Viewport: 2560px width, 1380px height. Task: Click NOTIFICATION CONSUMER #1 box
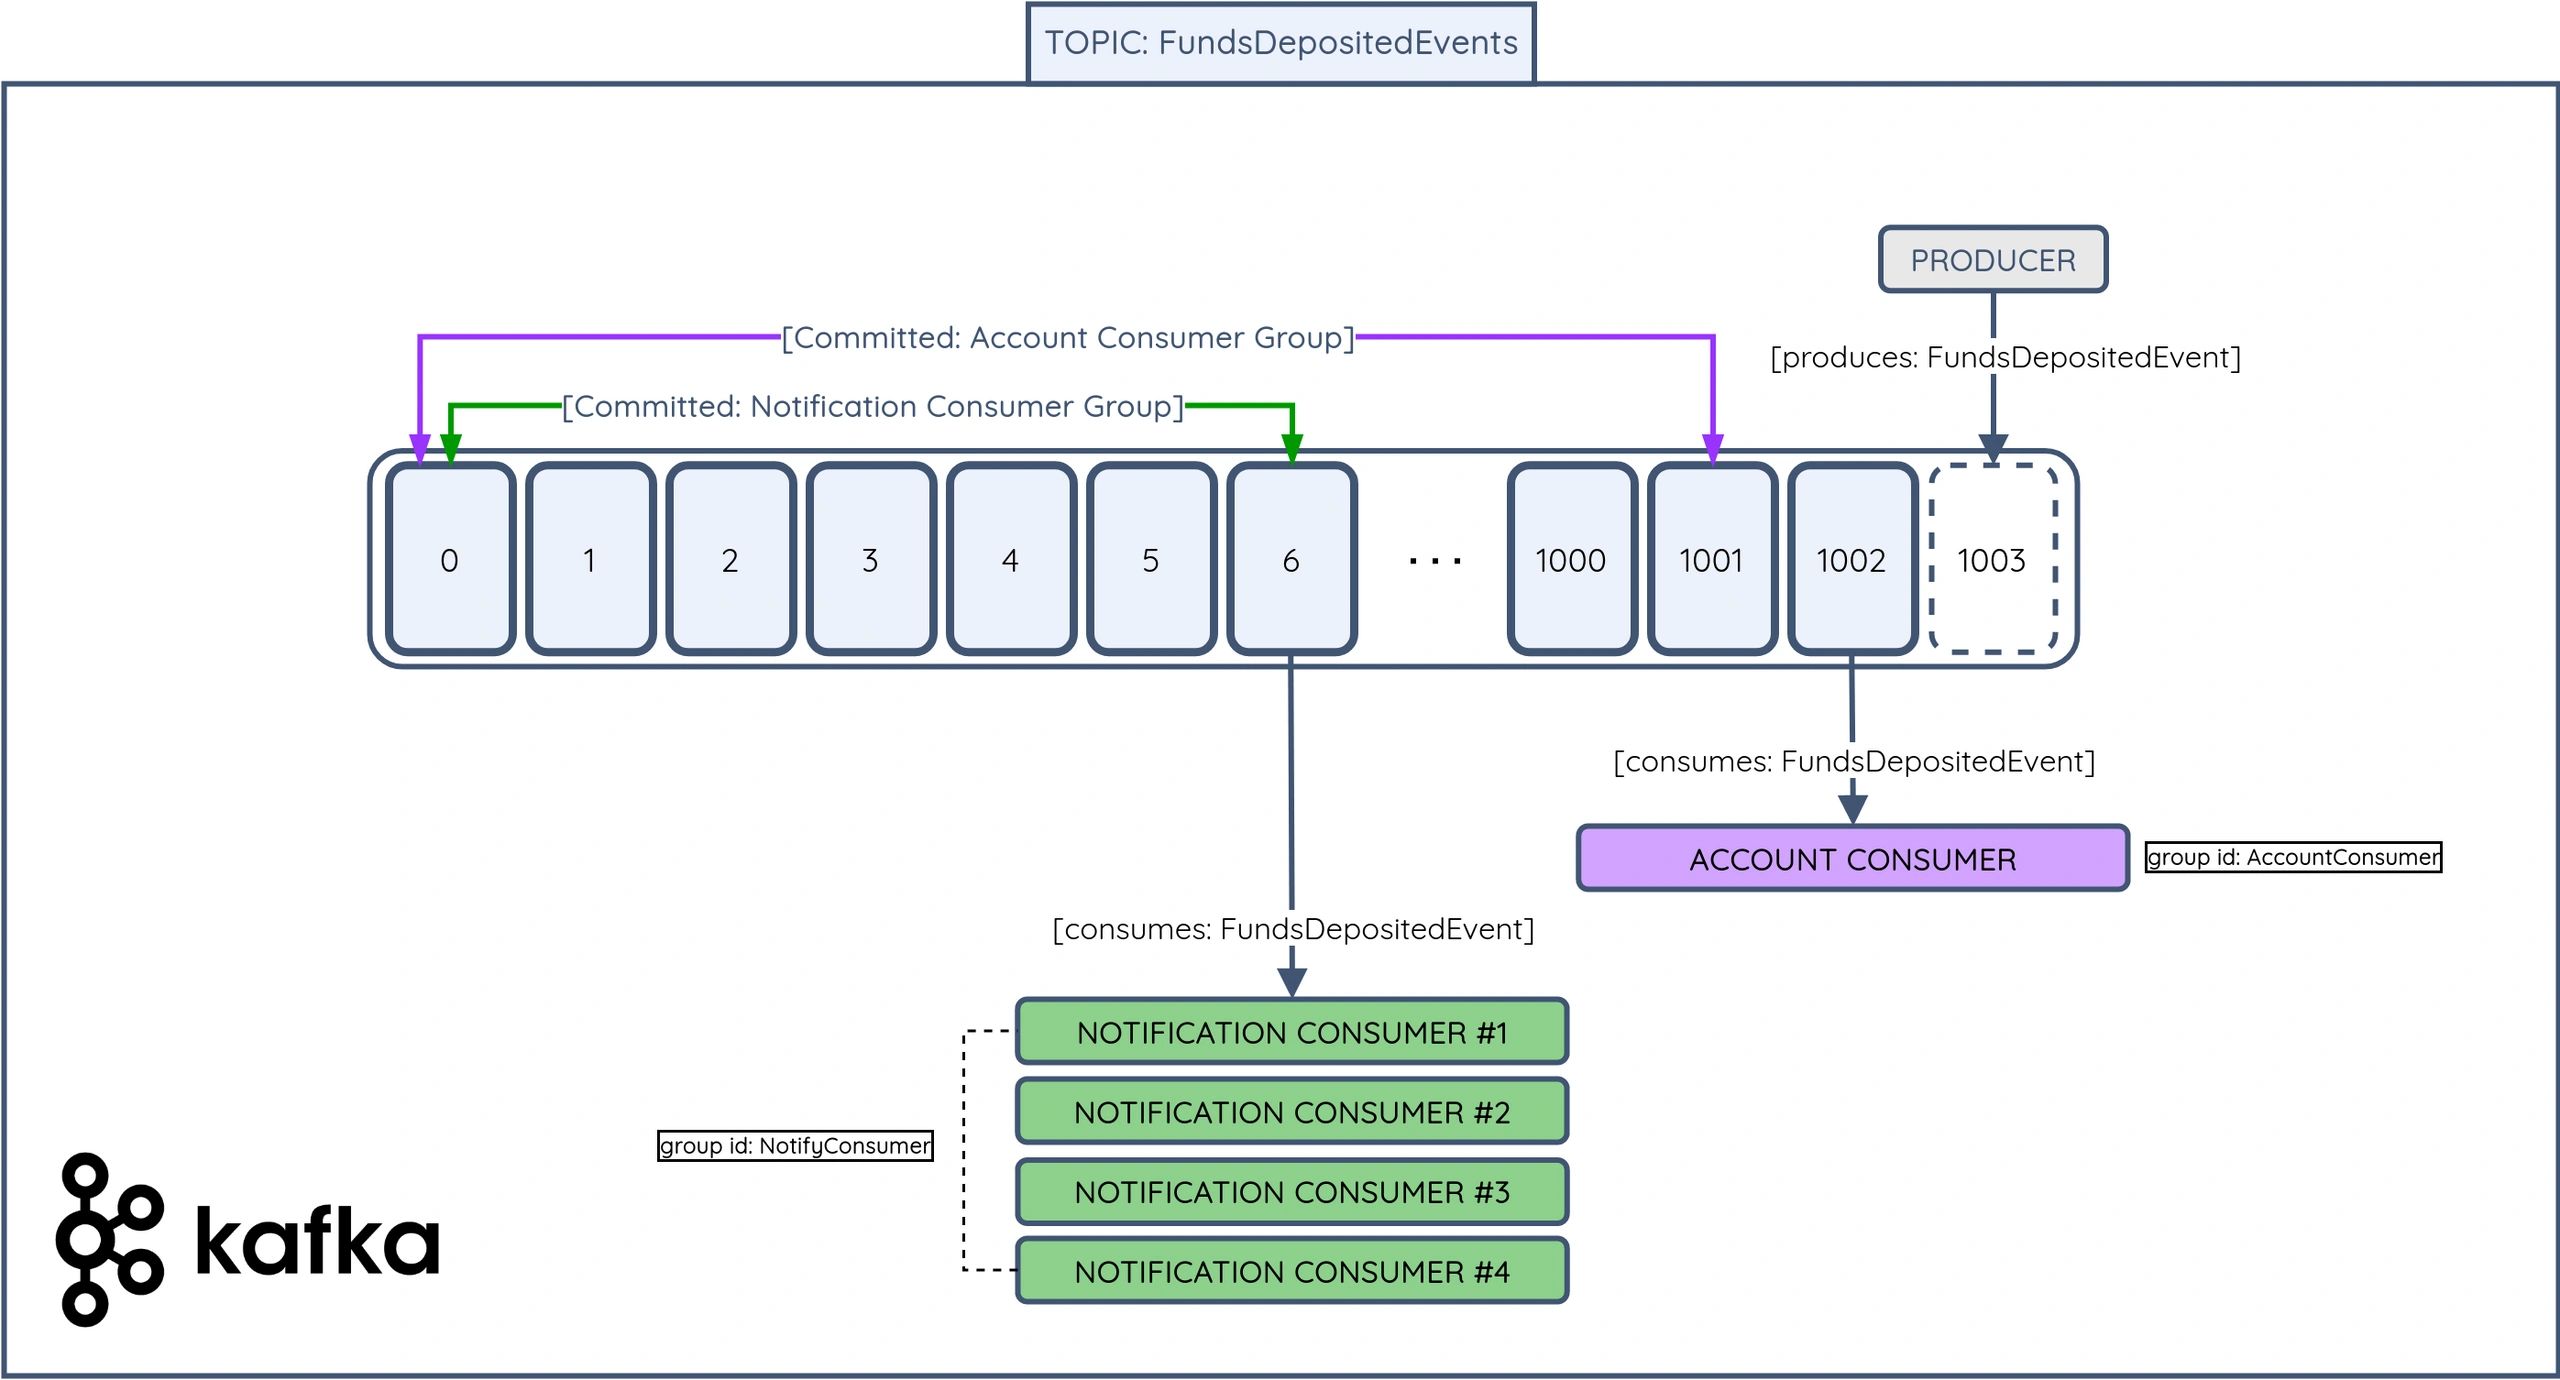point(1291,1032)
